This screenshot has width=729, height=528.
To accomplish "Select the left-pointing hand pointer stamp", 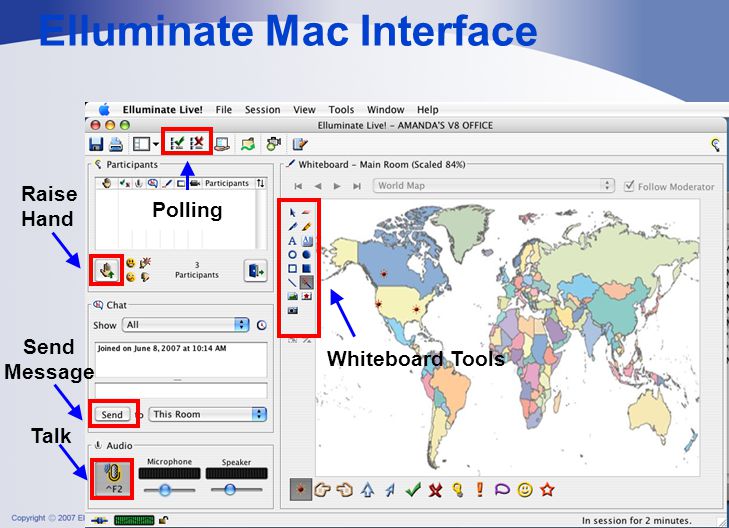I will tap(345, 489).
